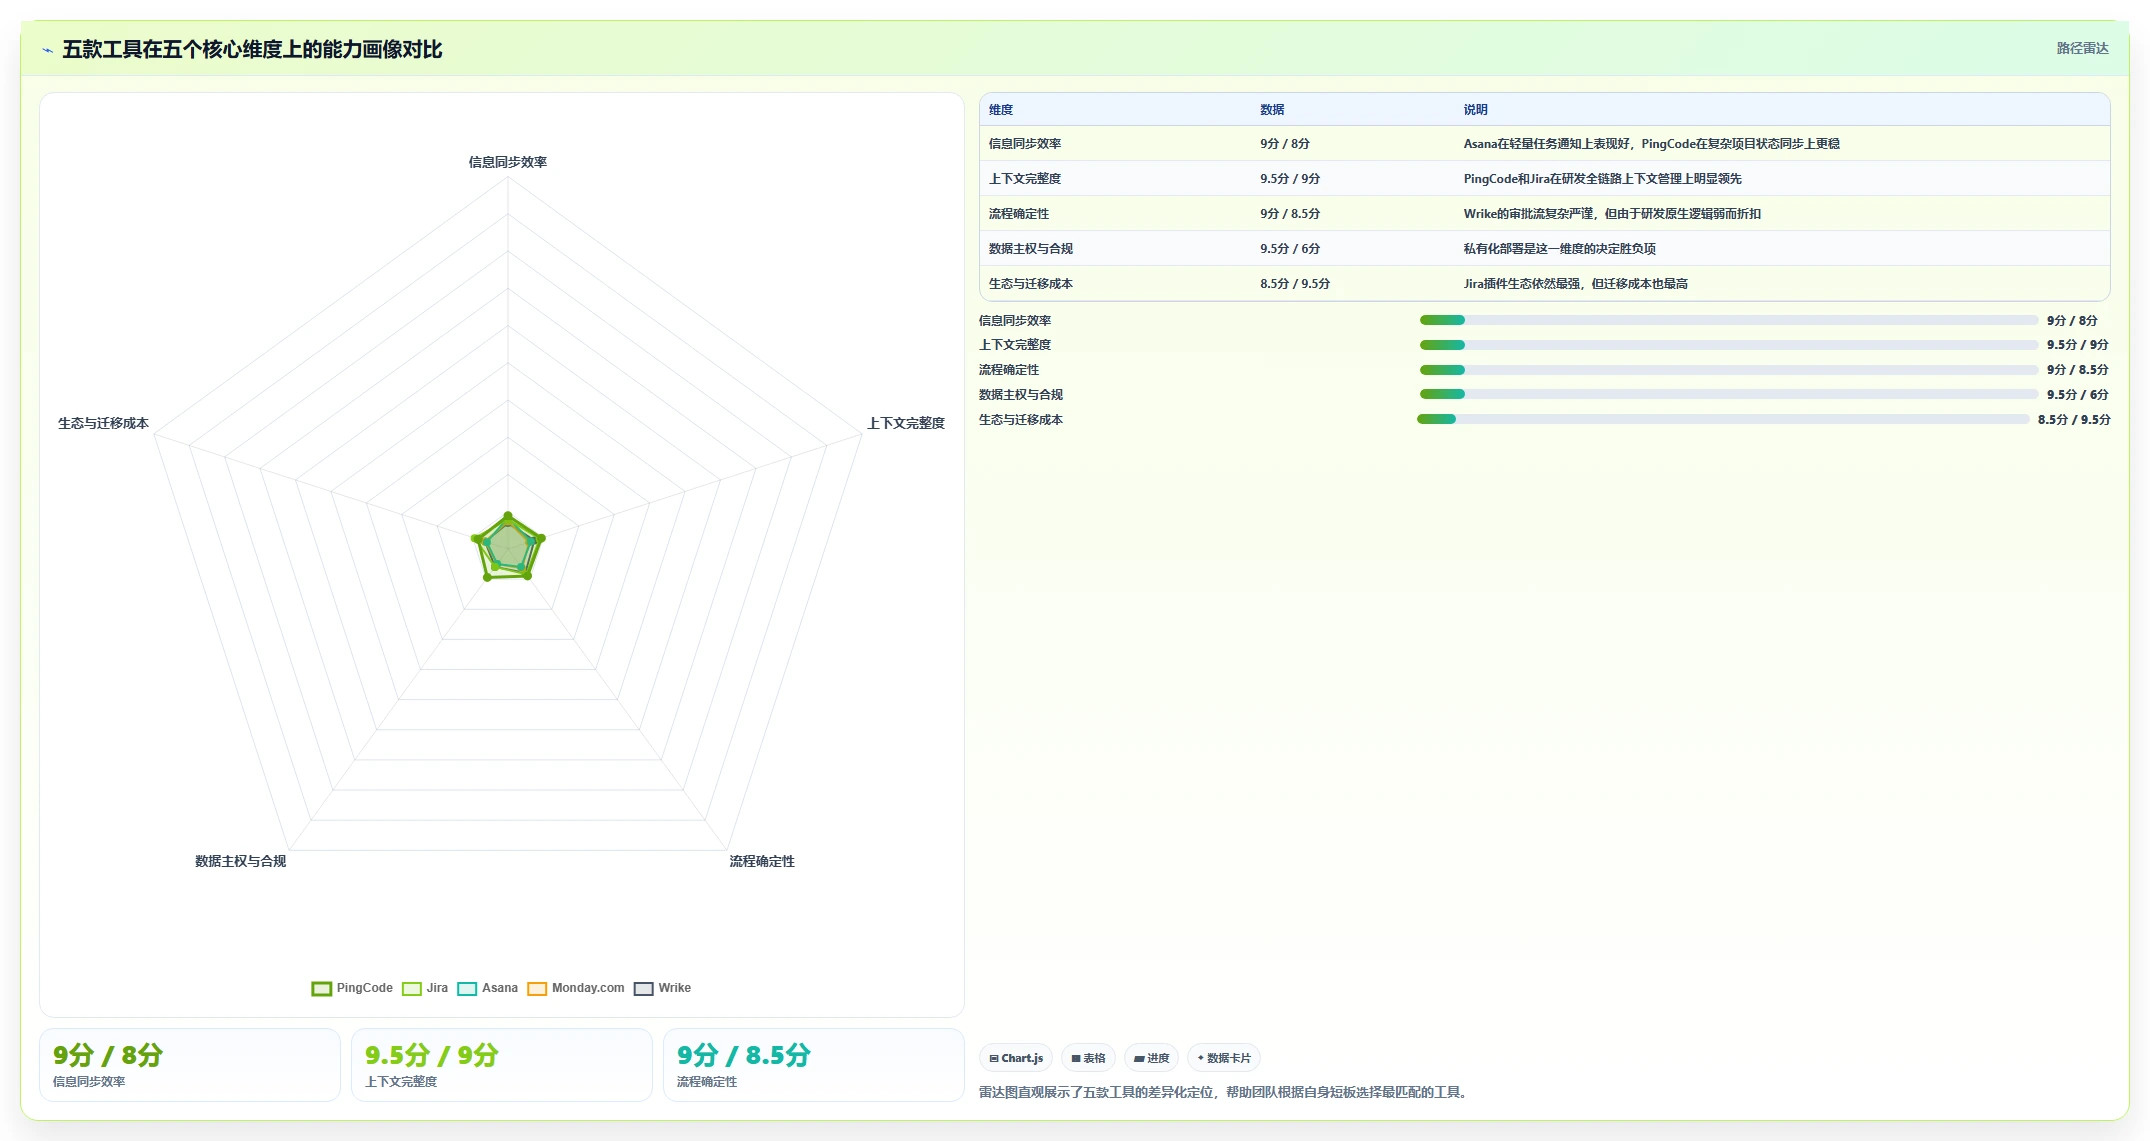Click the 上下文完整度 table row cell
Image resolution: width=2150 pixels, height=1141 pixels.
pos(1025,179)
